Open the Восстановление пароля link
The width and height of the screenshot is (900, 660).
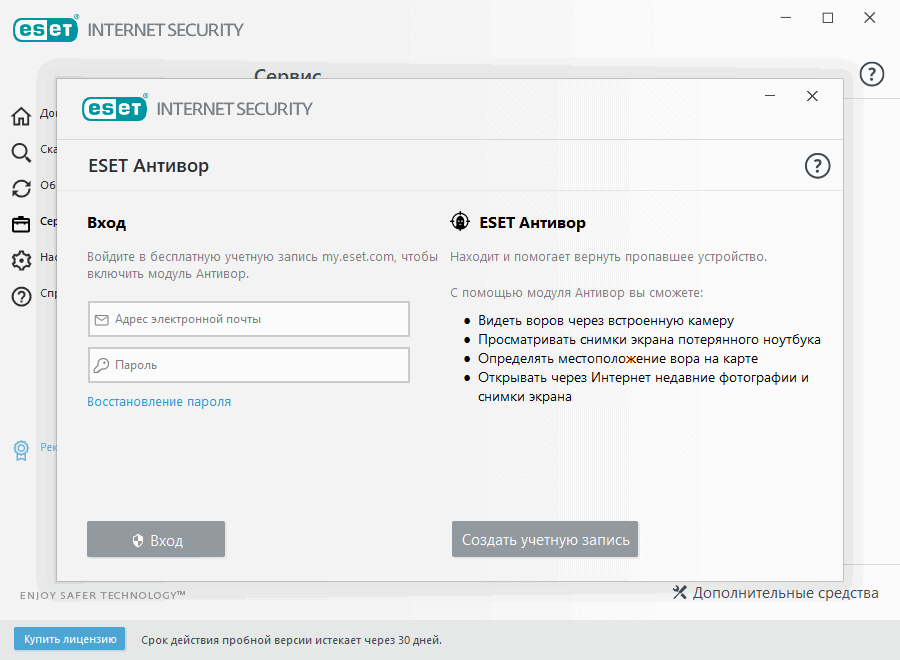159,402
